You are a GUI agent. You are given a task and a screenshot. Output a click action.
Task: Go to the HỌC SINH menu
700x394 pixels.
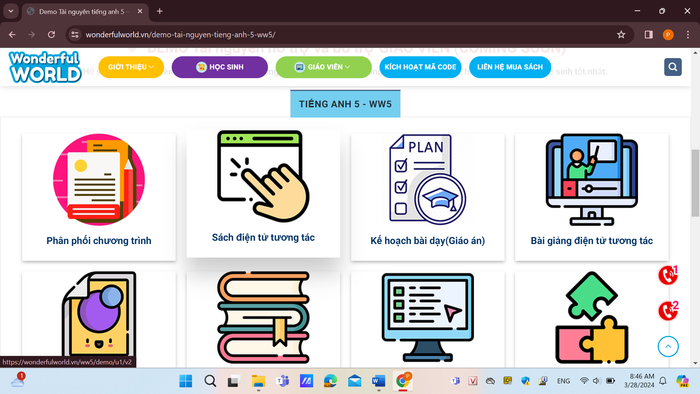tap(220, 67)
